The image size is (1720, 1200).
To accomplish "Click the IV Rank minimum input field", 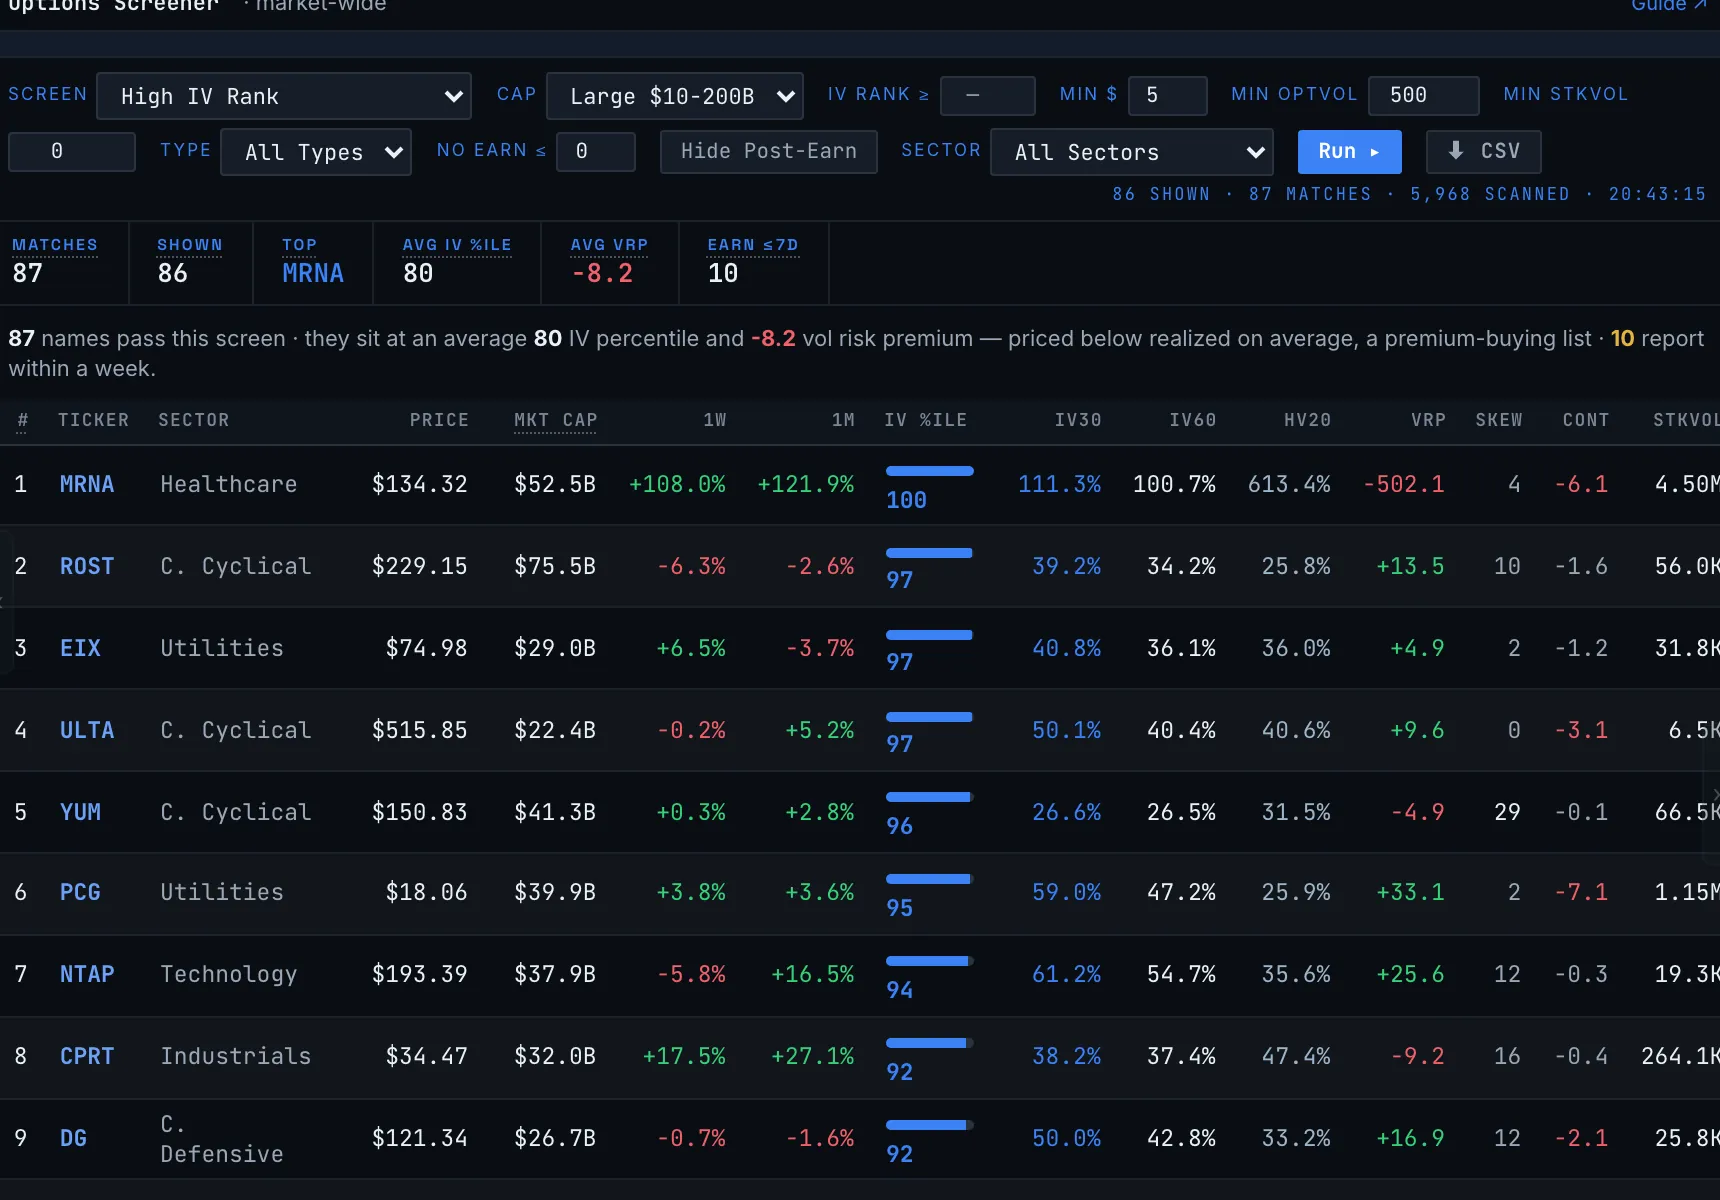I will (988, 96).
